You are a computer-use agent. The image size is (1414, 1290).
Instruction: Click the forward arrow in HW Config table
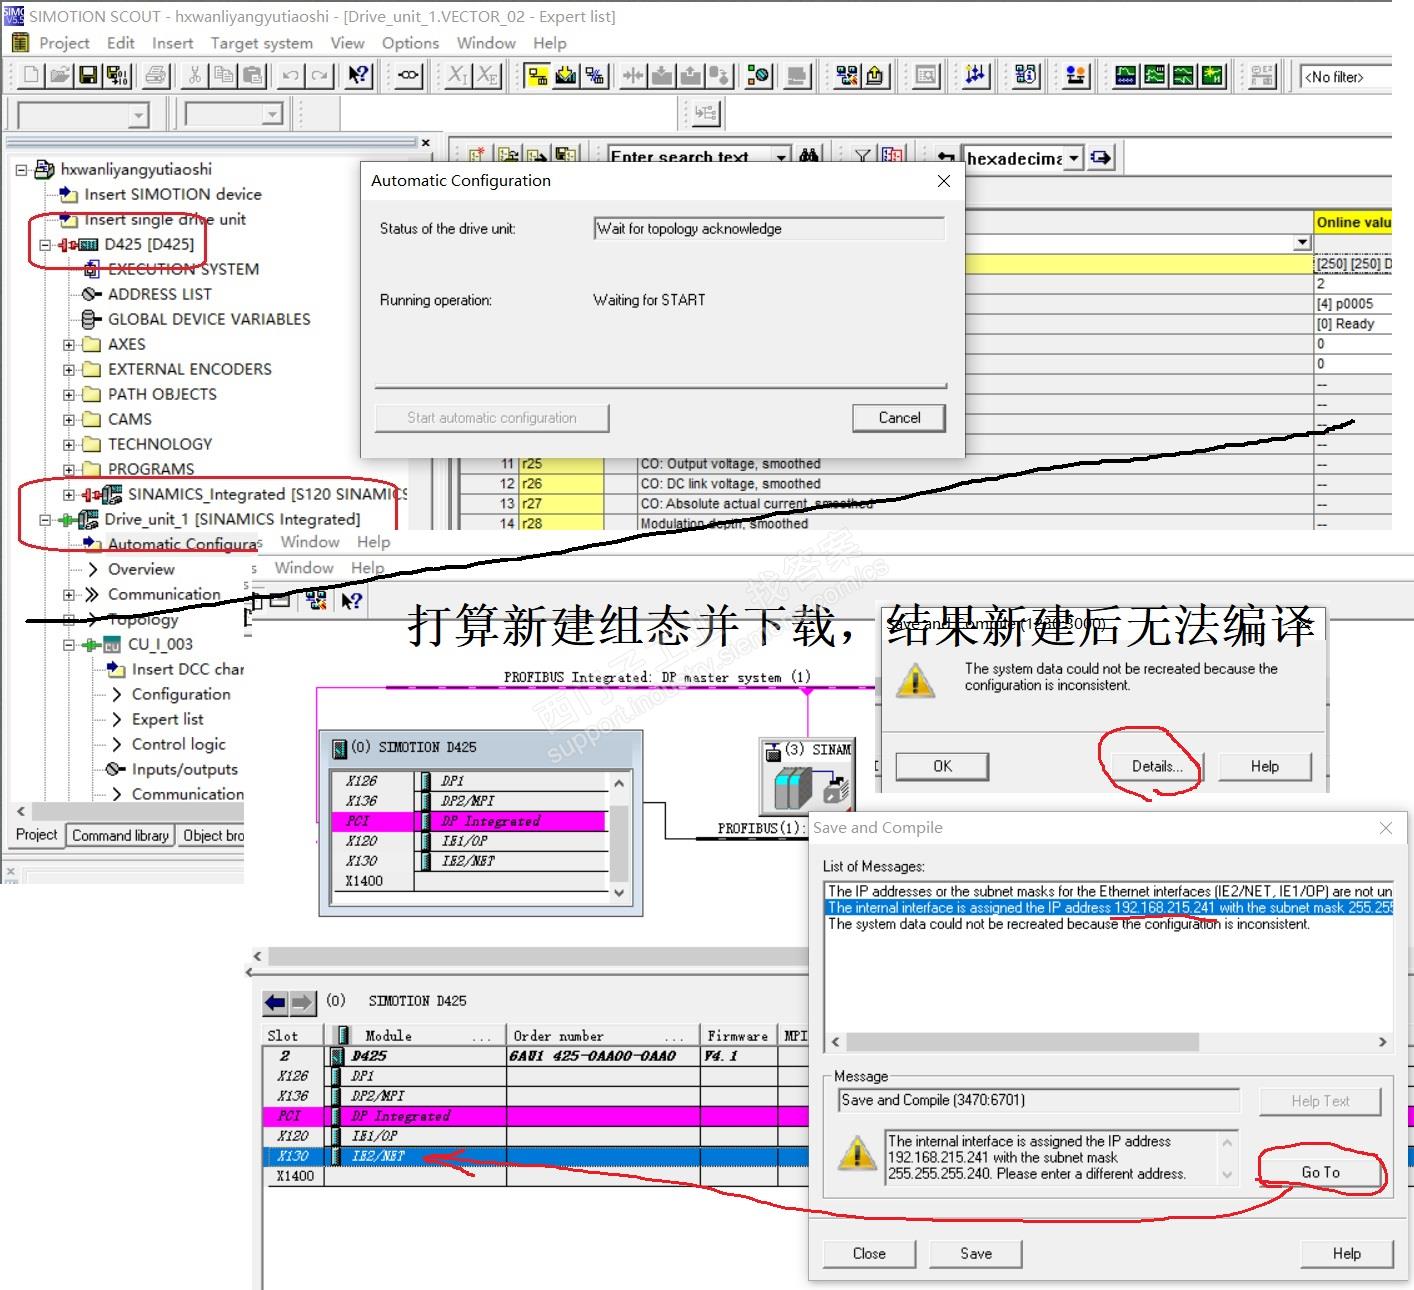click(302, 1002)
